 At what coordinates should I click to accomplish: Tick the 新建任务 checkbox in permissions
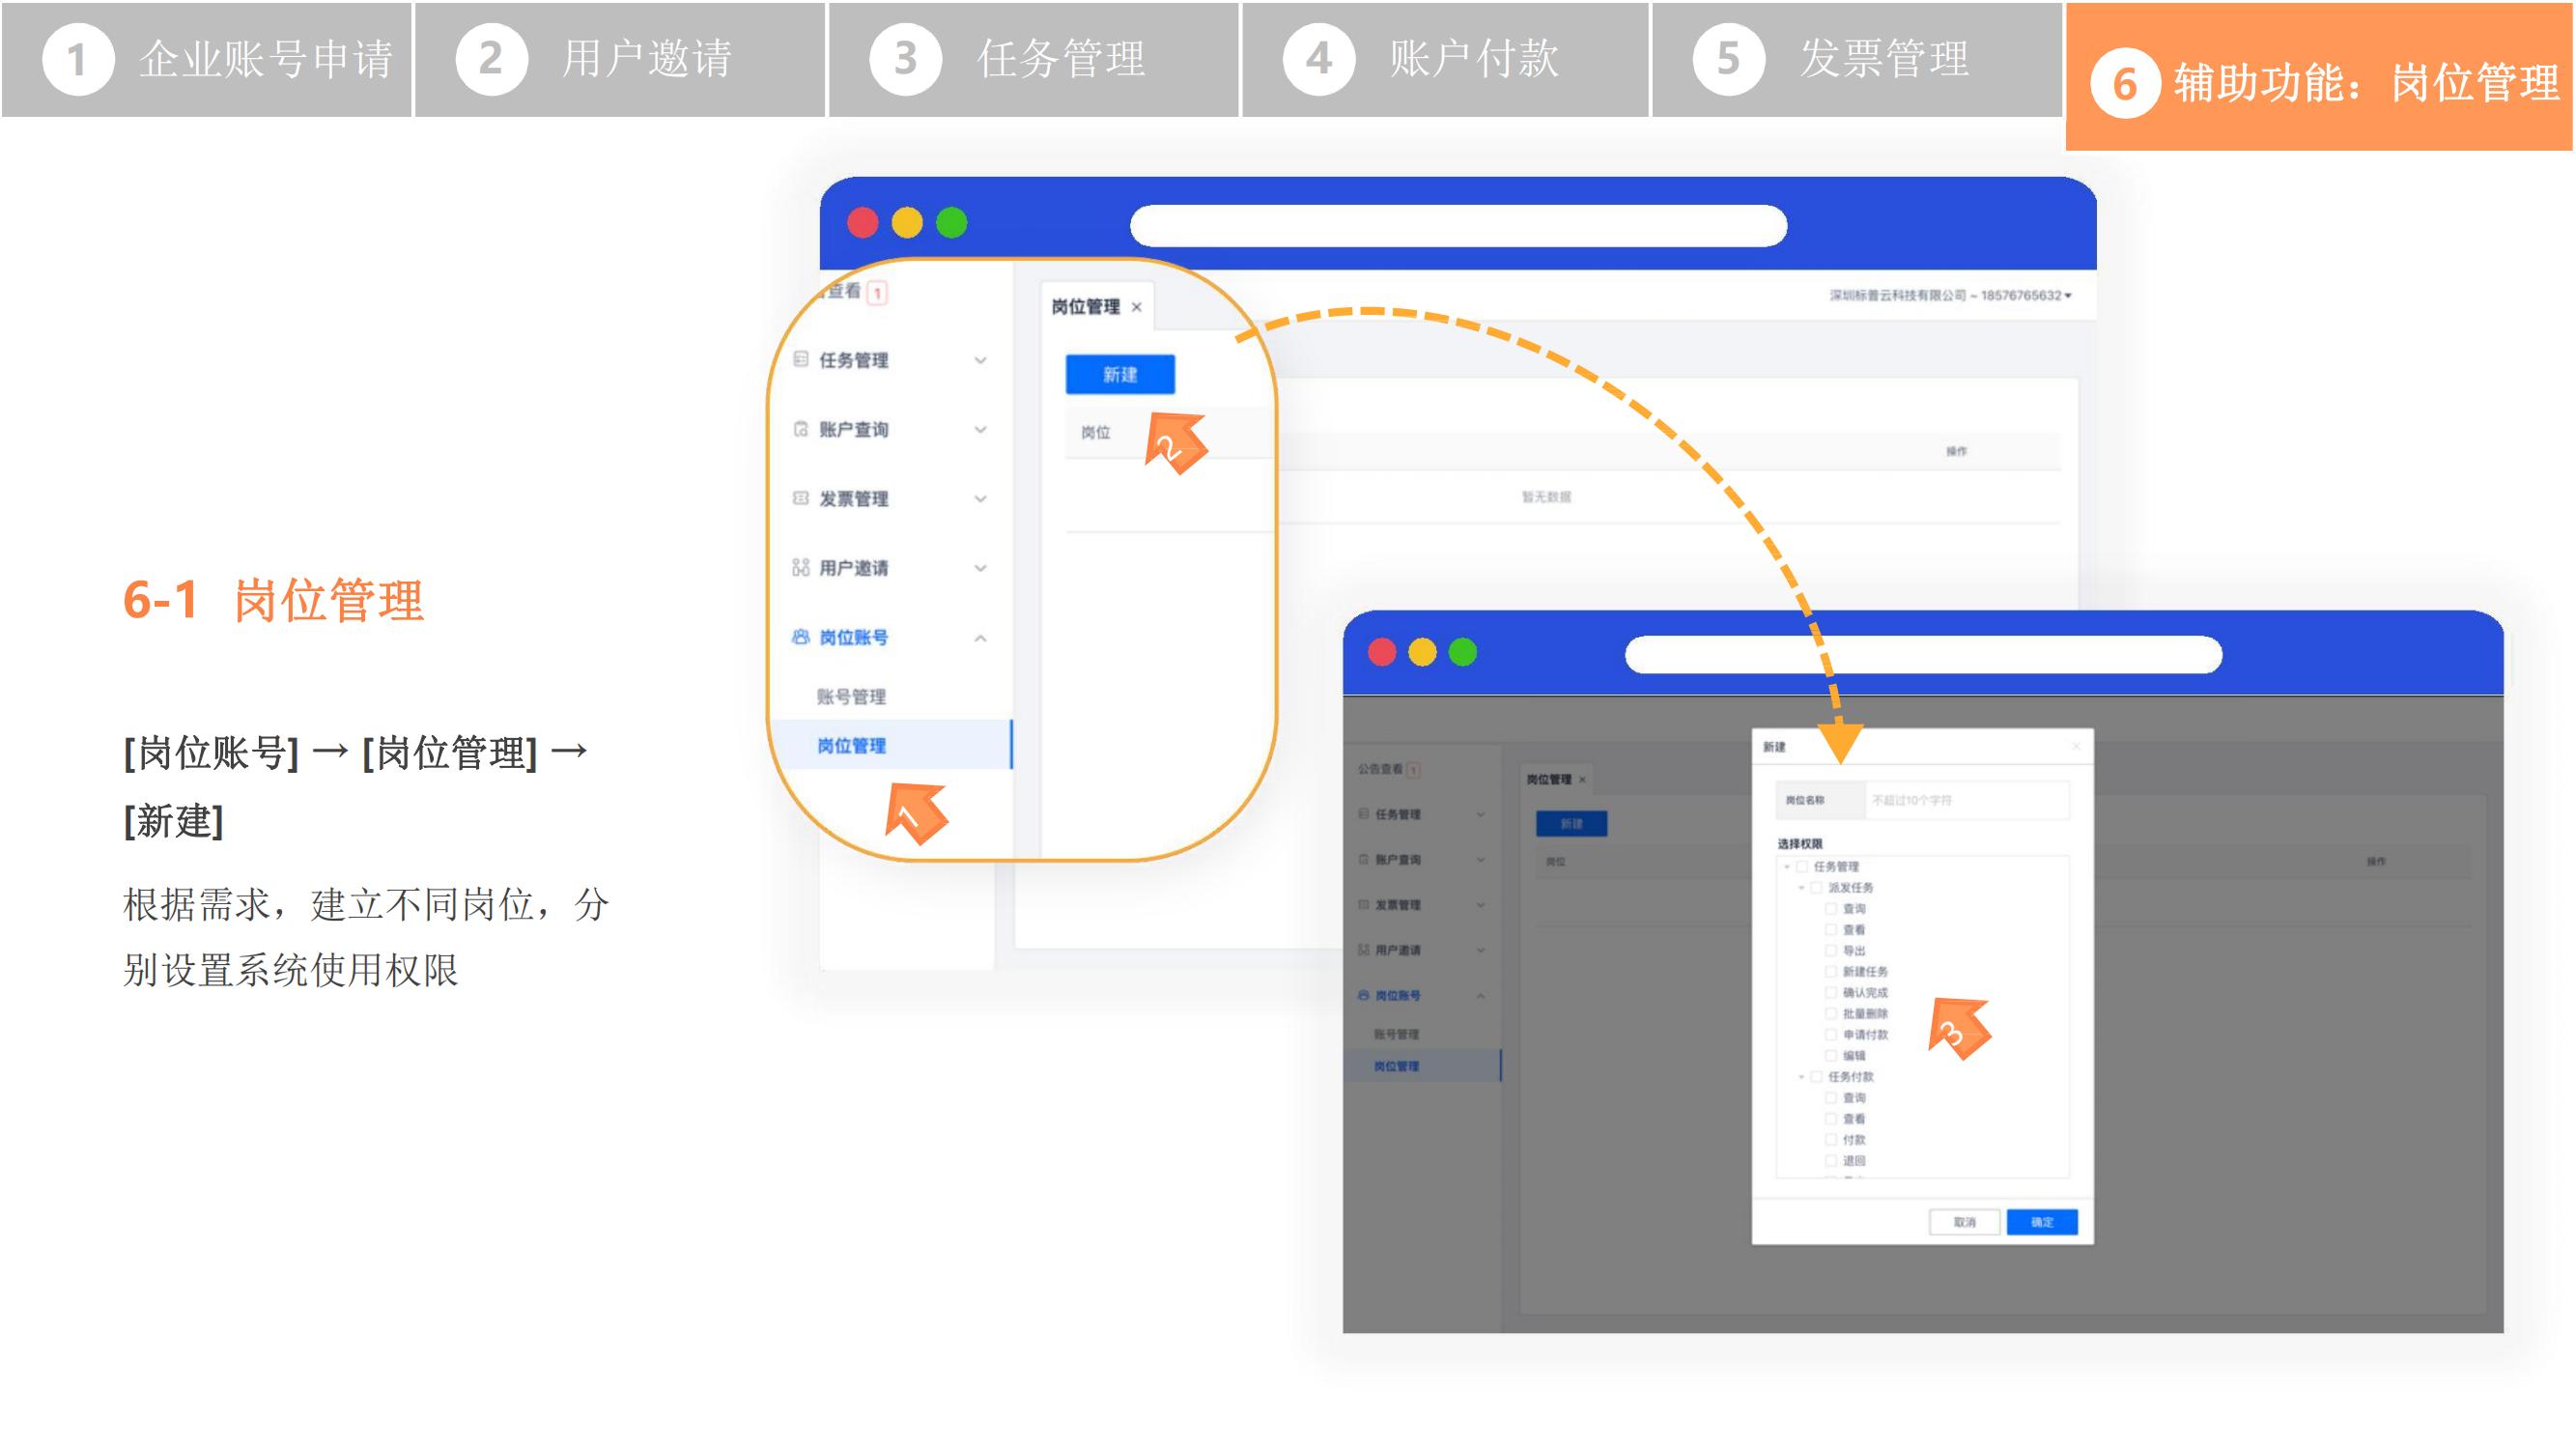pos(1831,971)
